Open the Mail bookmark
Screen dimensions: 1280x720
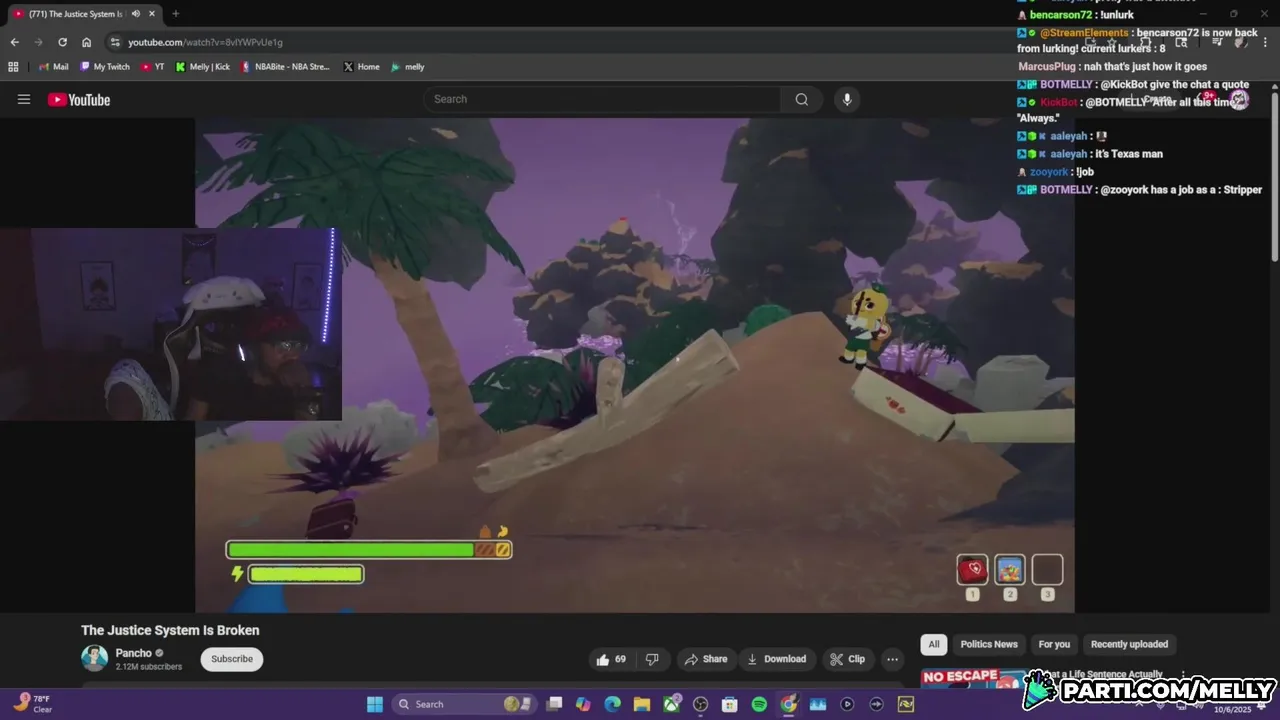click(54, 67)
